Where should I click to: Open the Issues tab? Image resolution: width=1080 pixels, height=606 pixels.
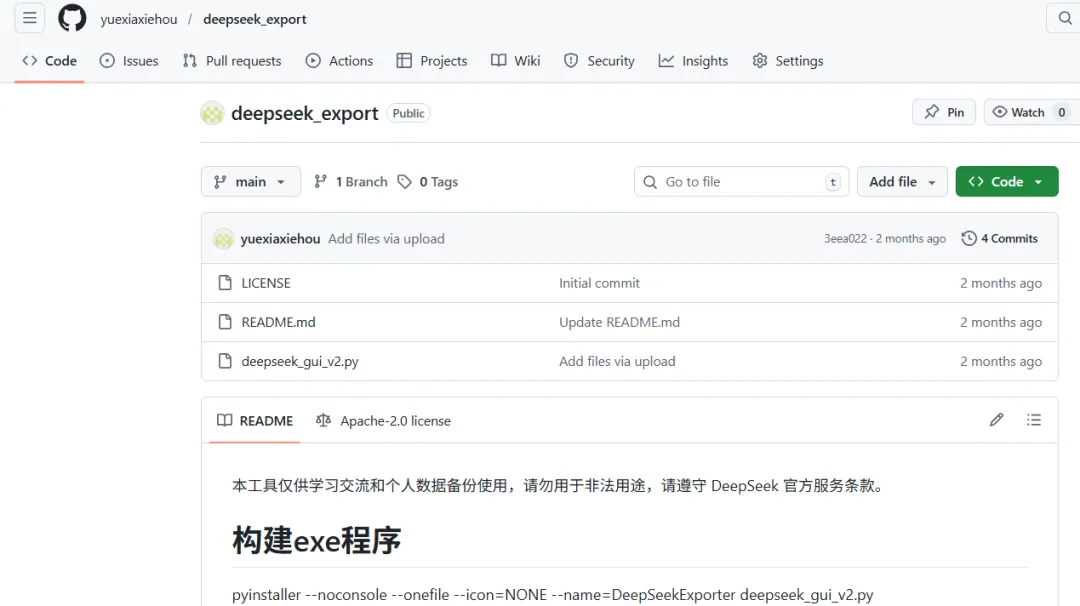[x=129, y=61]
